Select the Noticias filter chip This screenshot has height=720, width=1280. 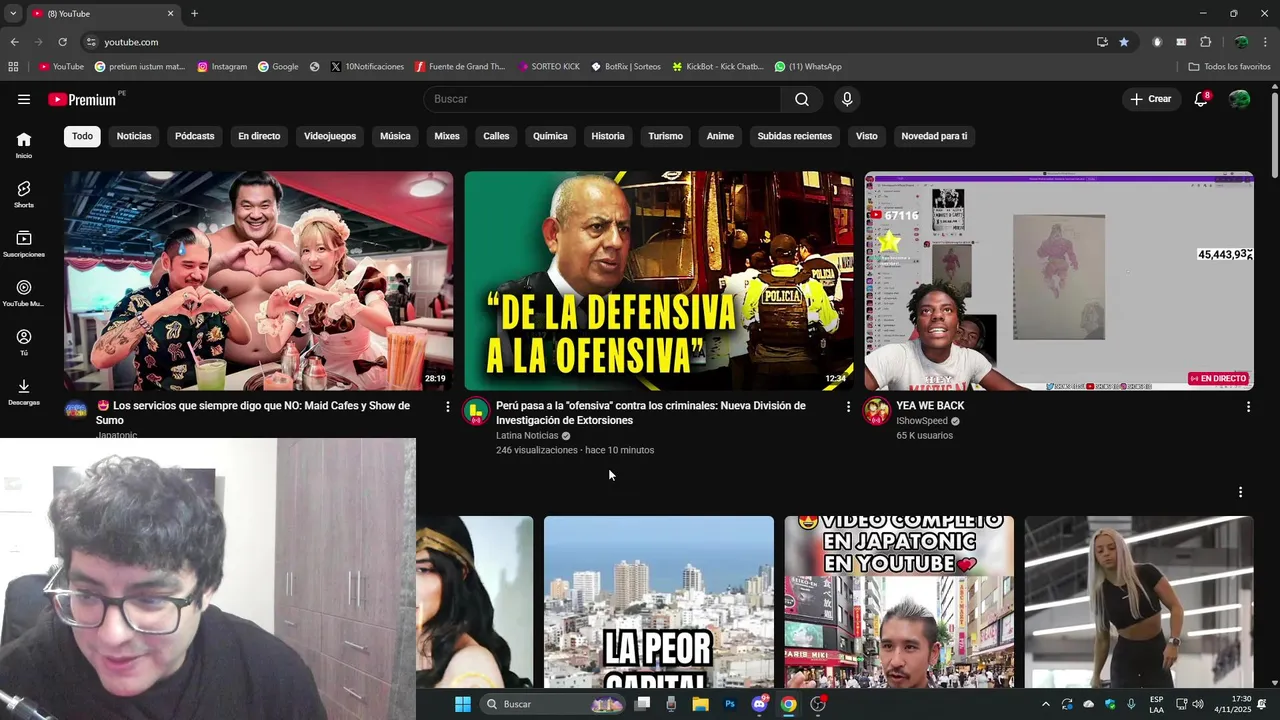click(x=134, y=136)
